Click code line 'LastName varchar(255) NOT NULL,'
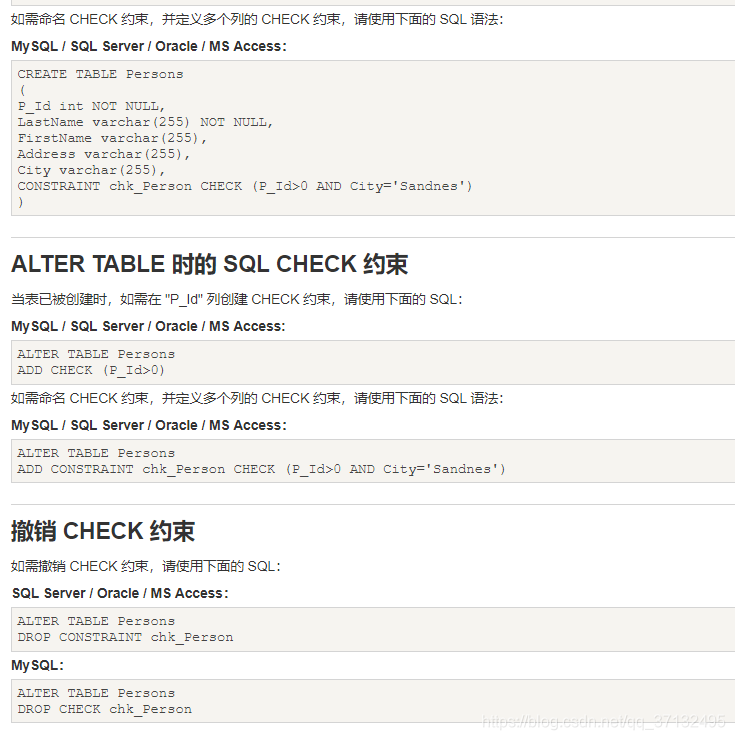 click(x=145, y=123)
